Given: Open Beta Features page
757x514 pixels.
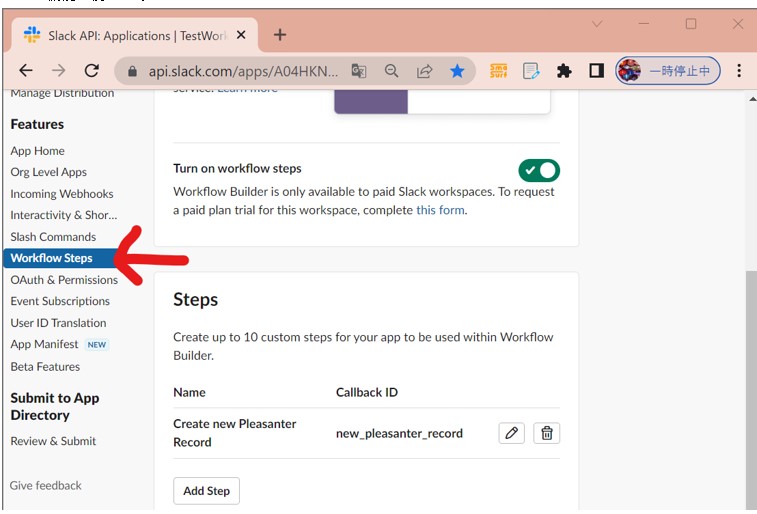Looking at the screenshot, I should coord(45,367).
